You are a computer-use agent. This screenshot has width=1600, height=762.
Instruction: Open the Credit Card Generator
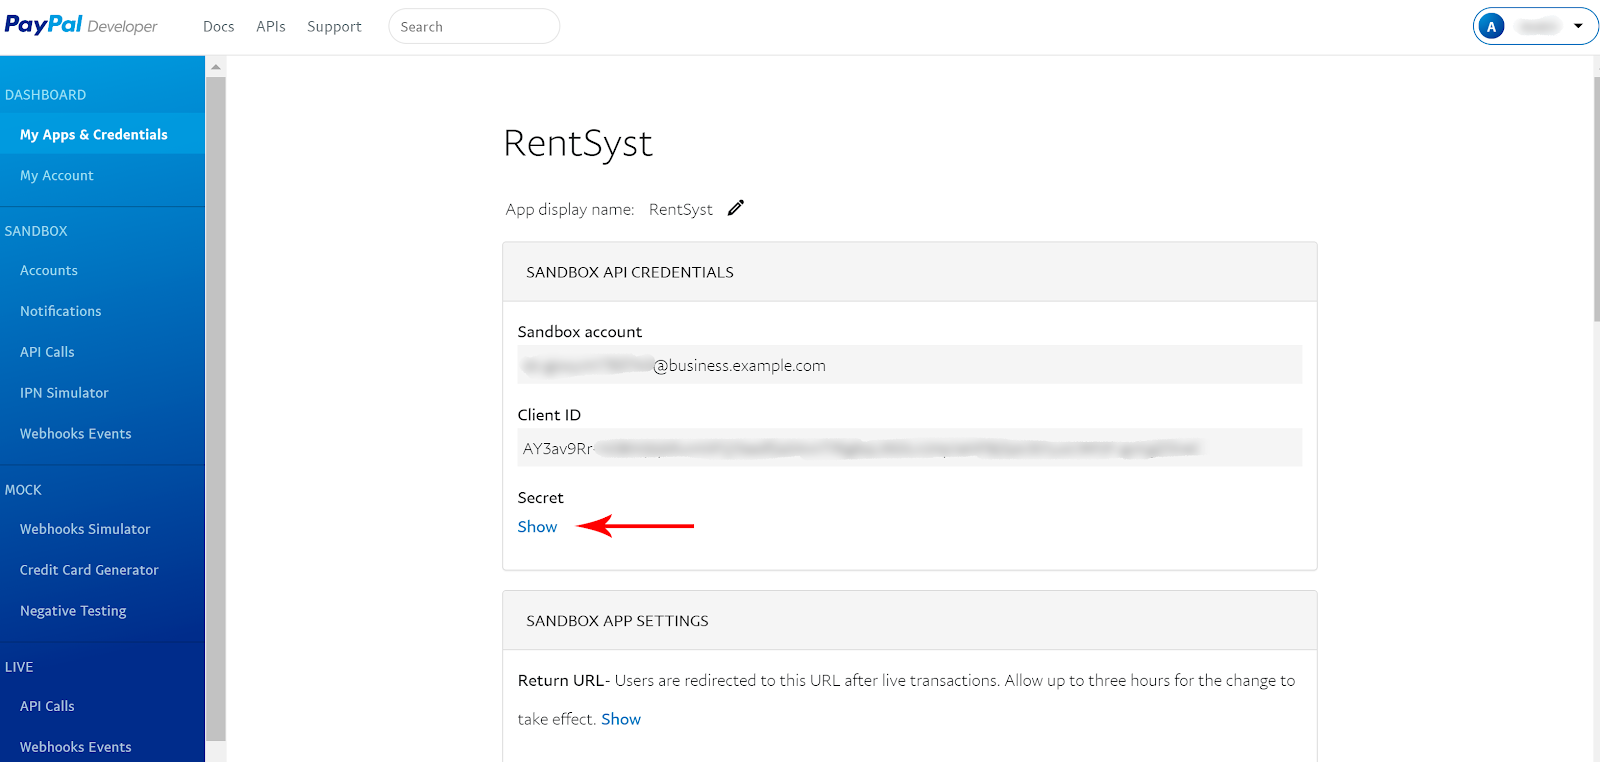tap(89, 570)
